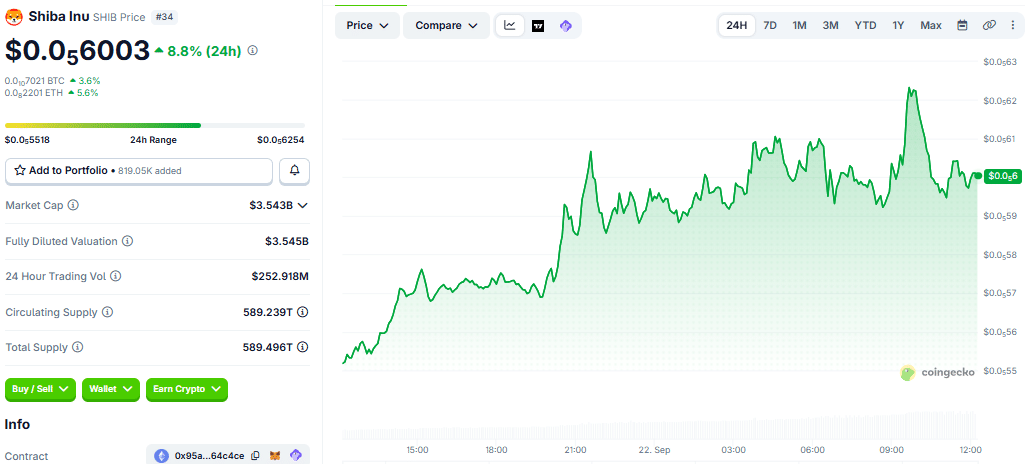1032x464 pixels.
Task: Click the $0.0₅6003 price text
Action: click(x=78, y=51)
